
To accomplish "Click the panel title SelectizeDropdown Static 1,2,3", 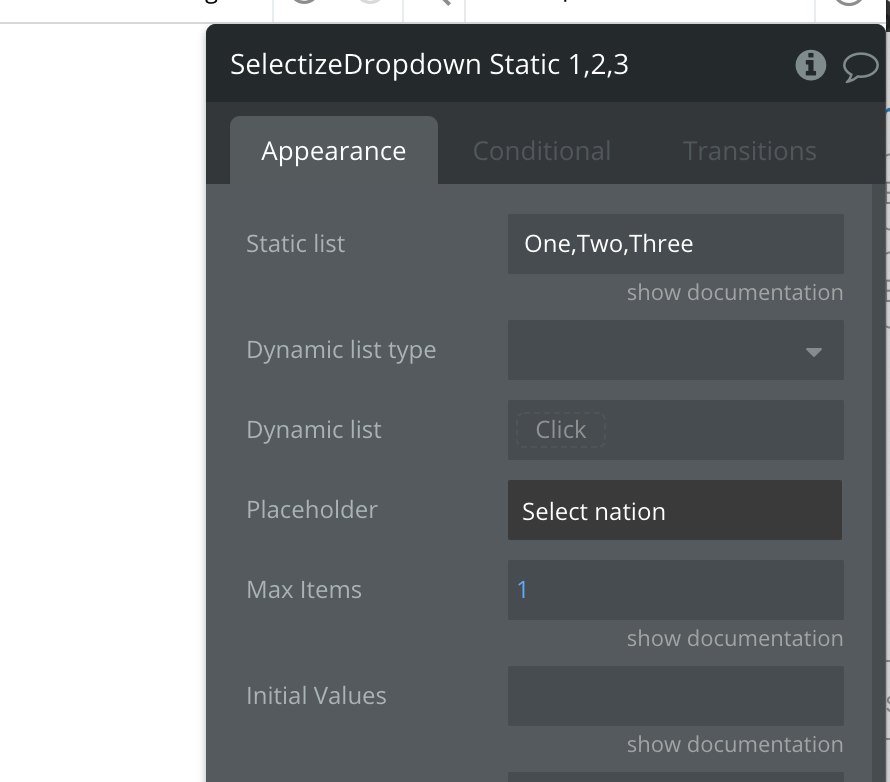I will (429, 65).
